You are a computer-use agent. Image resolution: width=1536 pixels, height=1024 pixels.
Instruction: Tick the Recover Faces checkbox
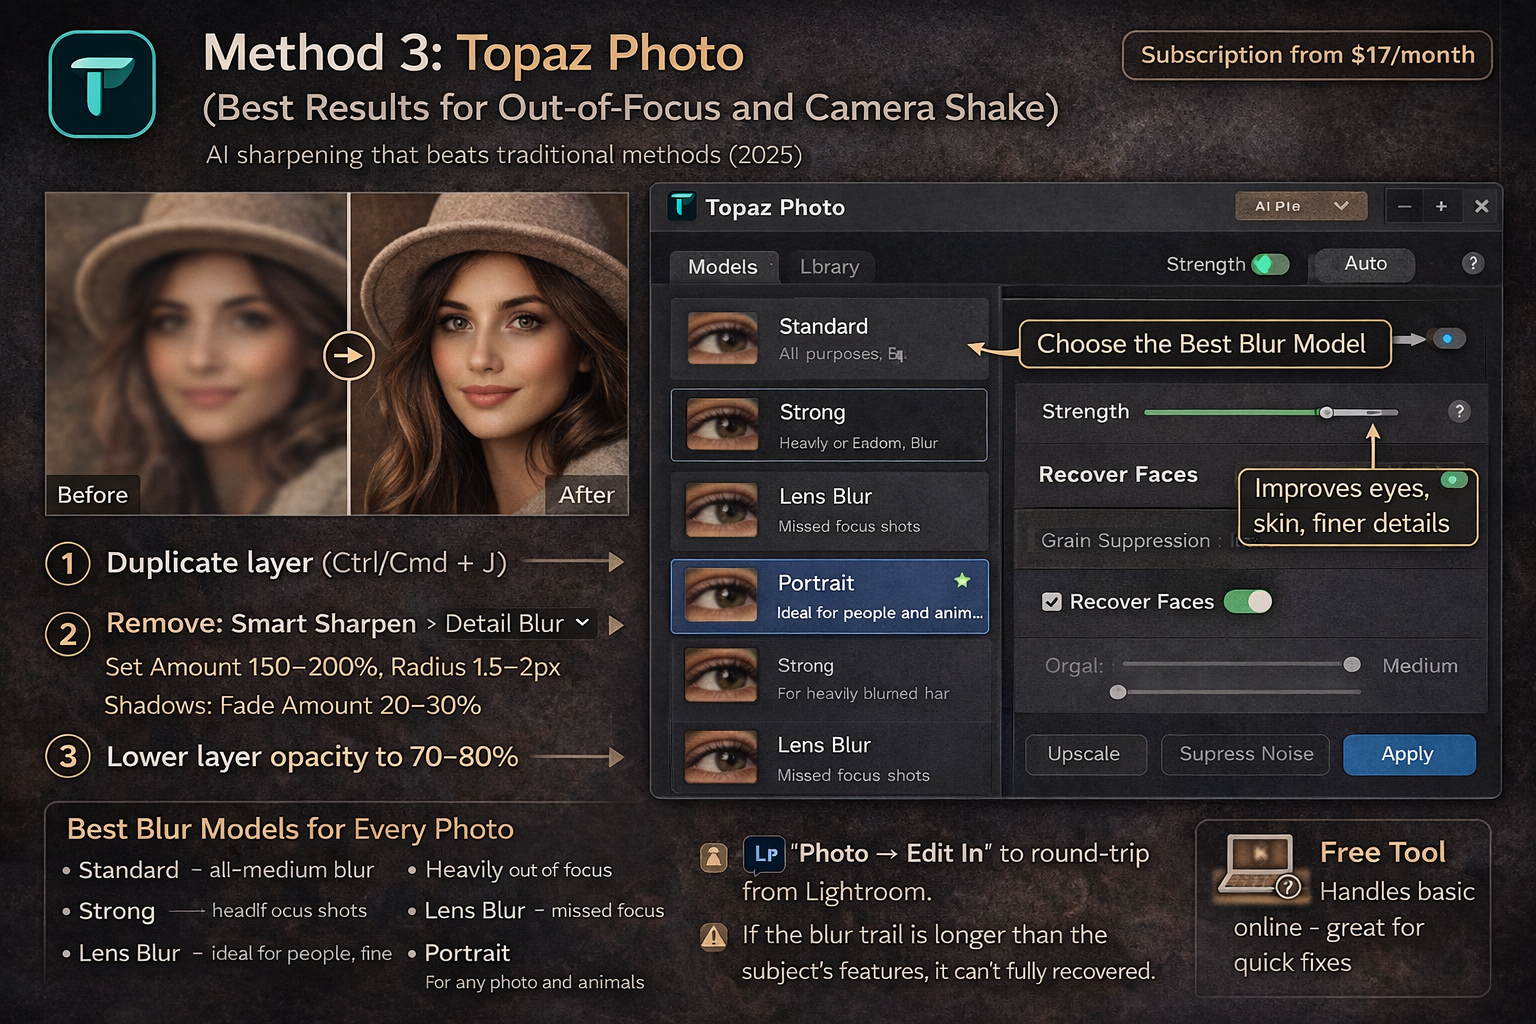tap(1051, 602)
